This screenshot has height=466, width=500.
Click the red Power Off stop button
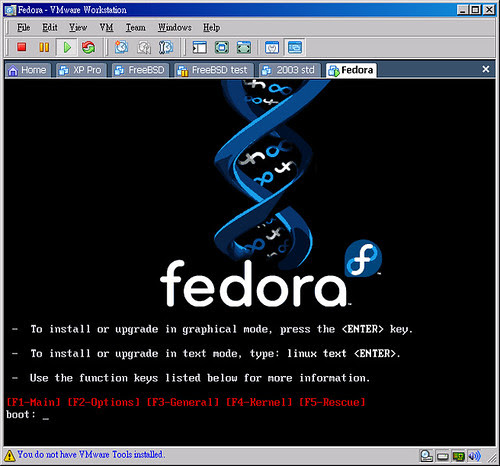[22, 47]
